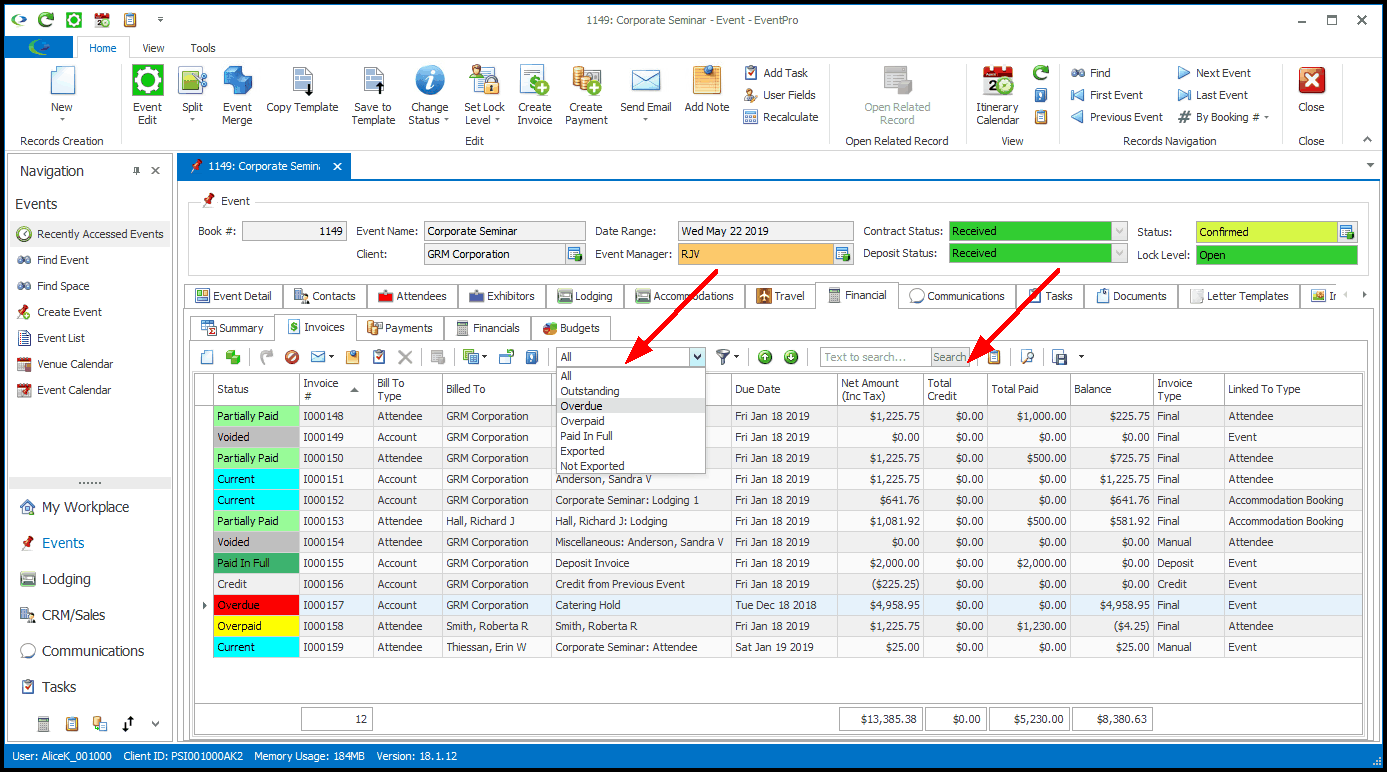This screenshot has width=1387, height=772.
Task: Select Not Exported filter option
Action: (630, 466)
